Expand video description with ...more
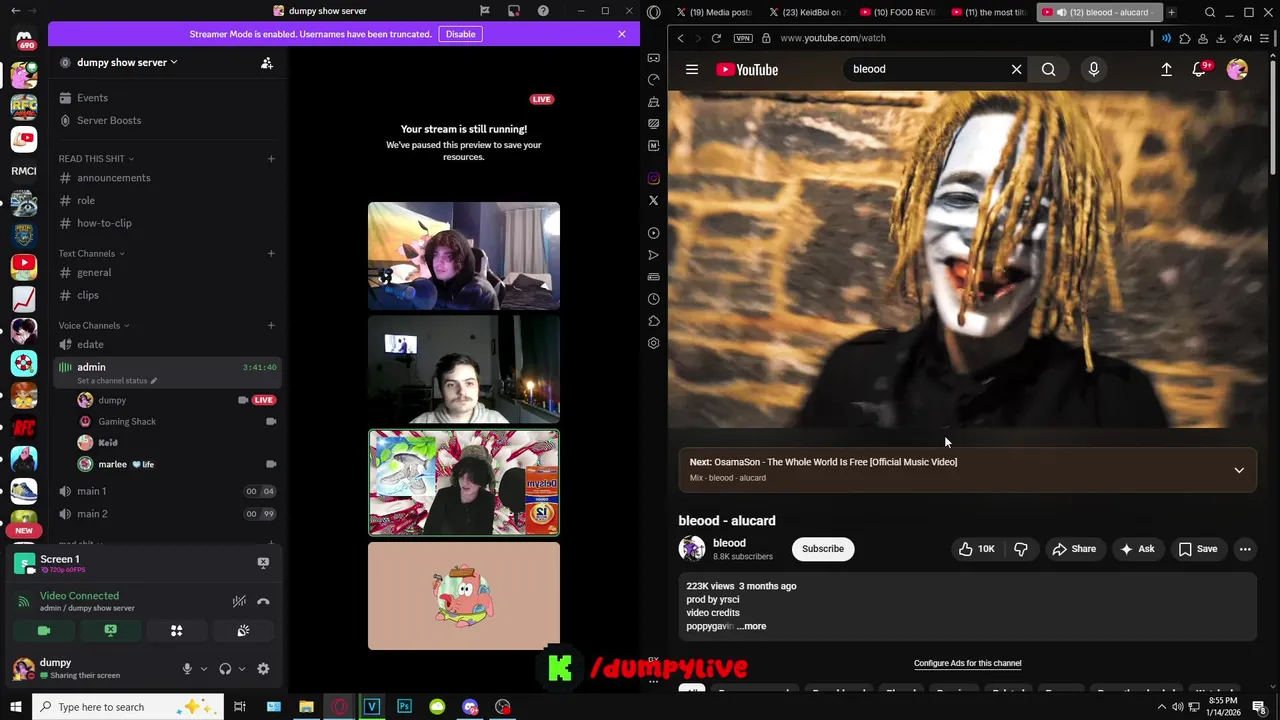 tap(751, 626)
